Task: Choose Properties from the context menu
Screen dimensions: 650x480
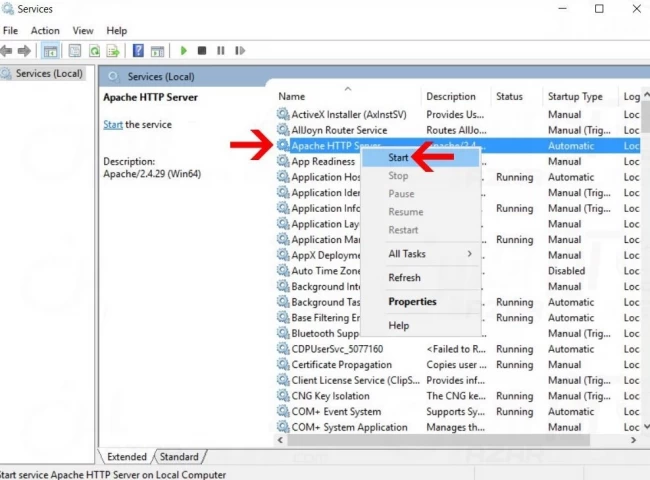Action: click(421, 301)
